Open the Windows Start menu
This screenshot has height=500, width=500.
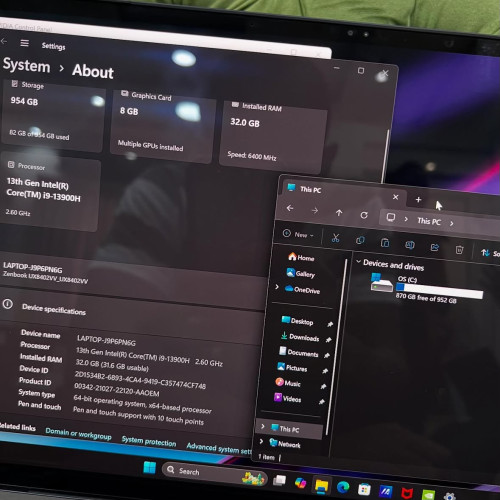[149, 467]
